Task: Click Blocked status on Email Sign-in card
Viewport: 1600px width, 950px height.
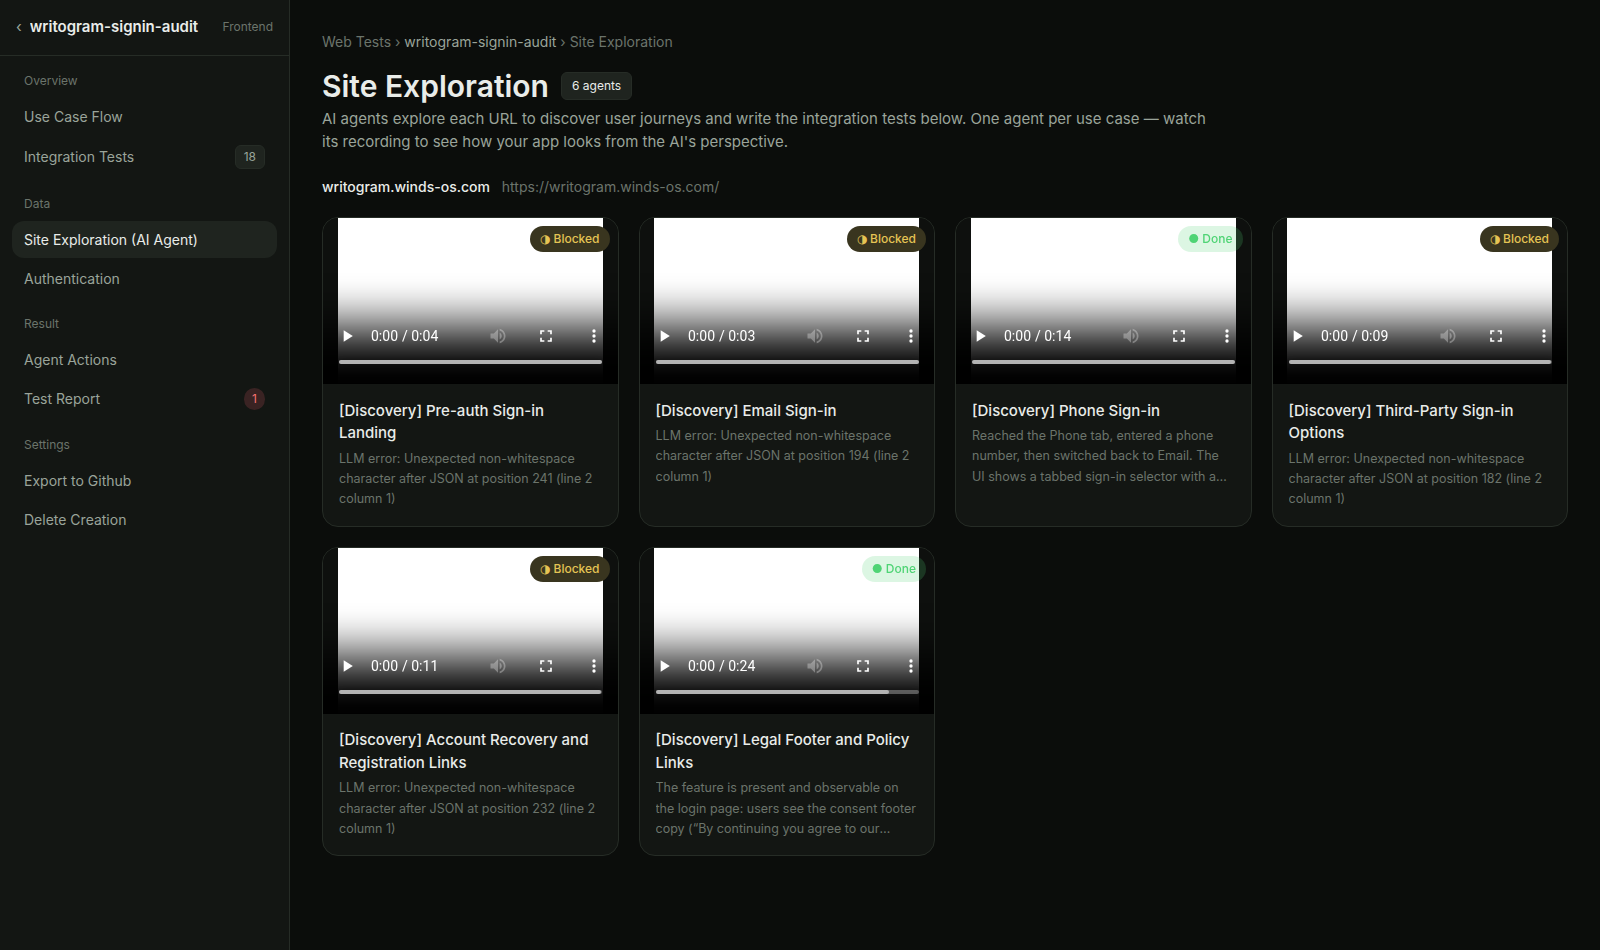Action: pyautogui.click(x=887, y=239)
